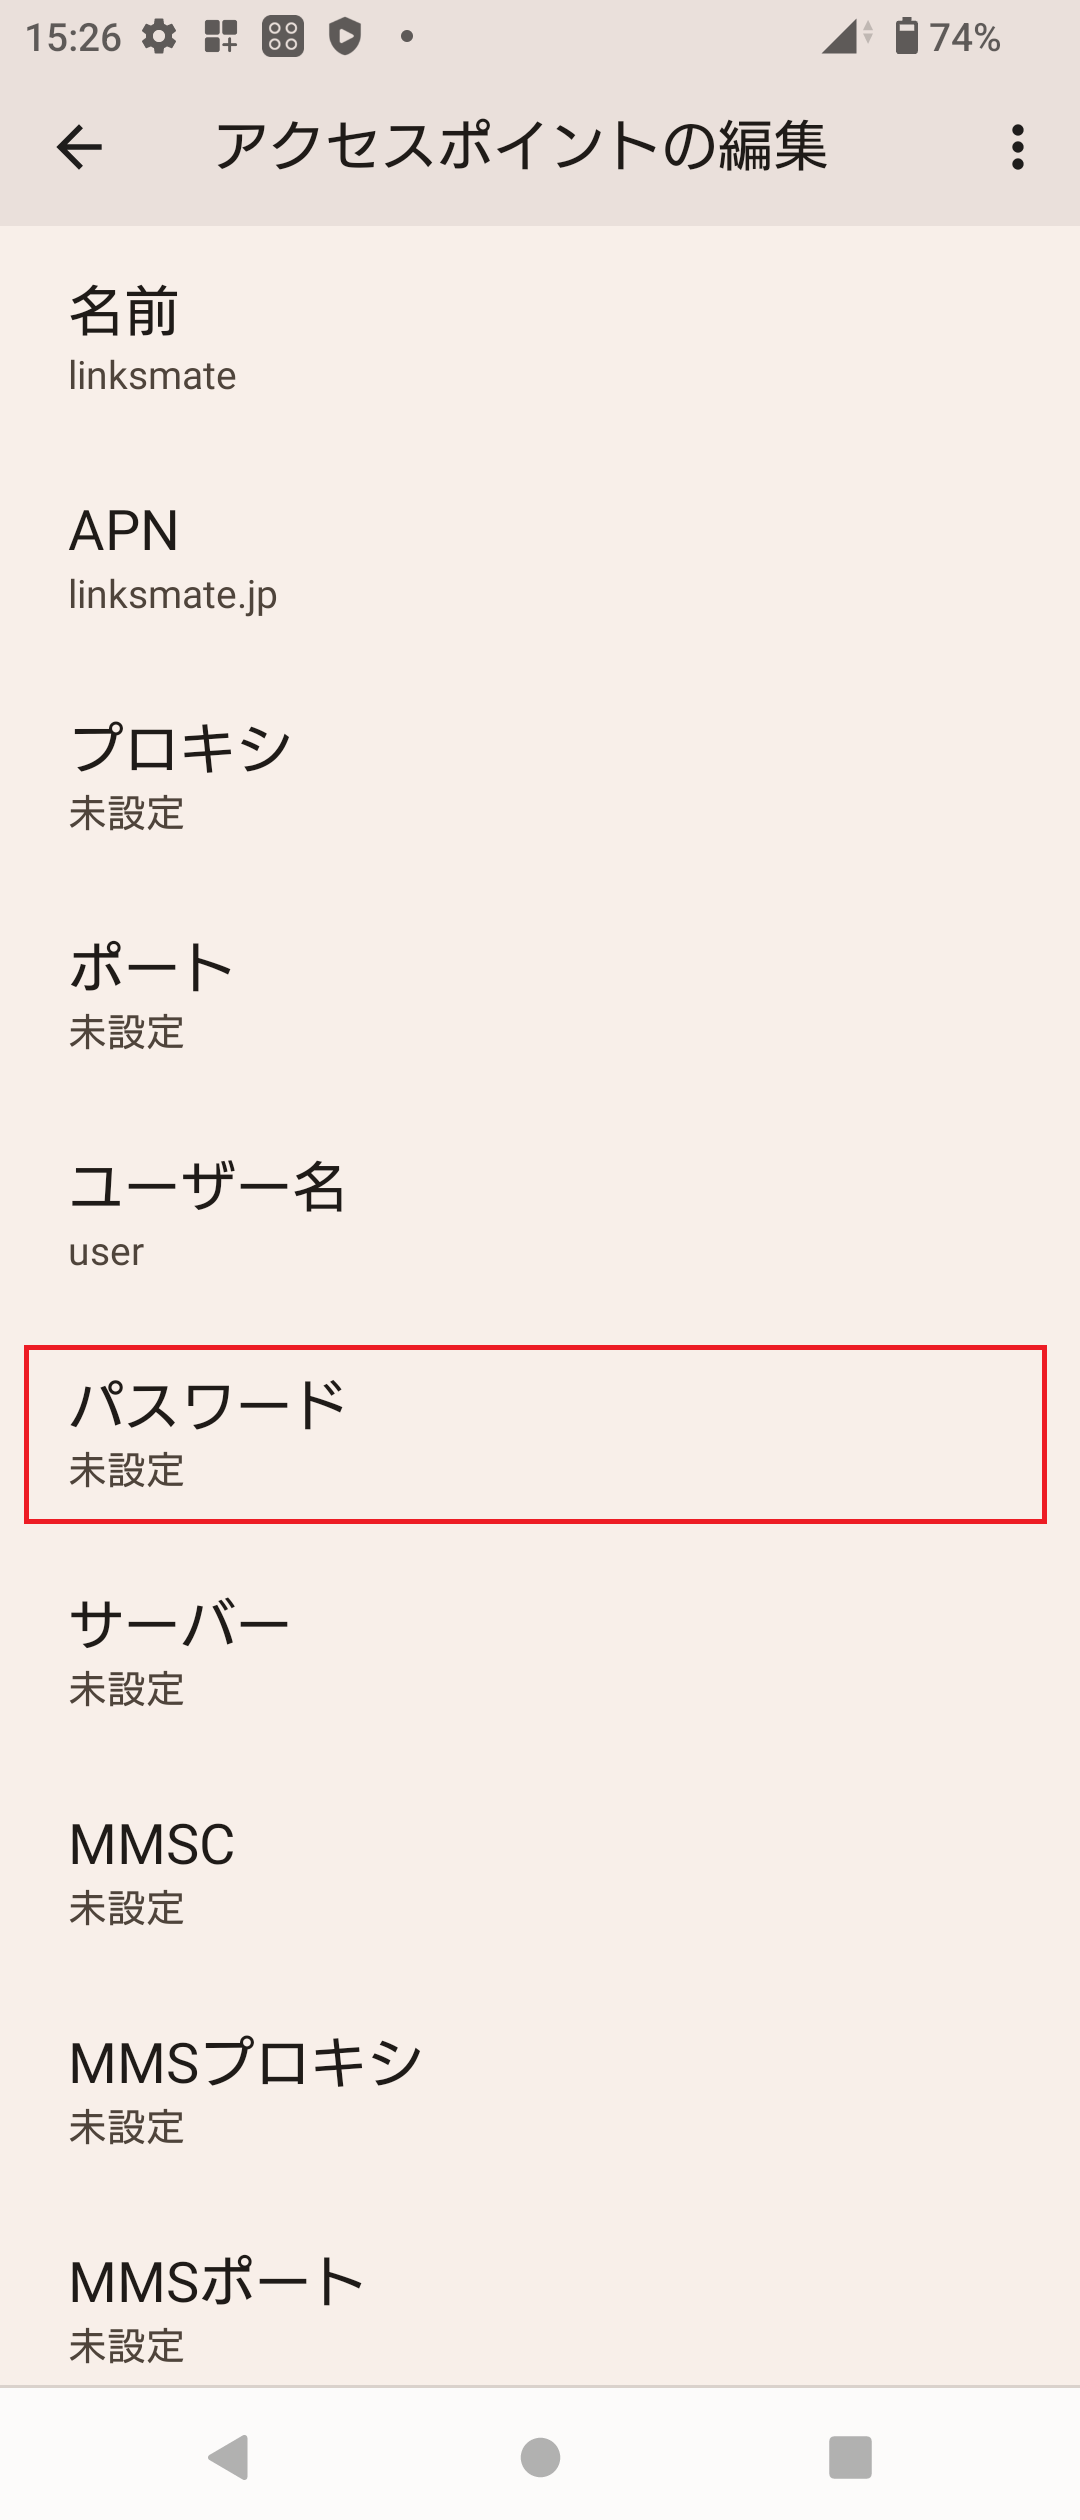Tap the recent apps square button
The width and height of the screenshot is (1080, 2520).
[x=850, y=2457]
